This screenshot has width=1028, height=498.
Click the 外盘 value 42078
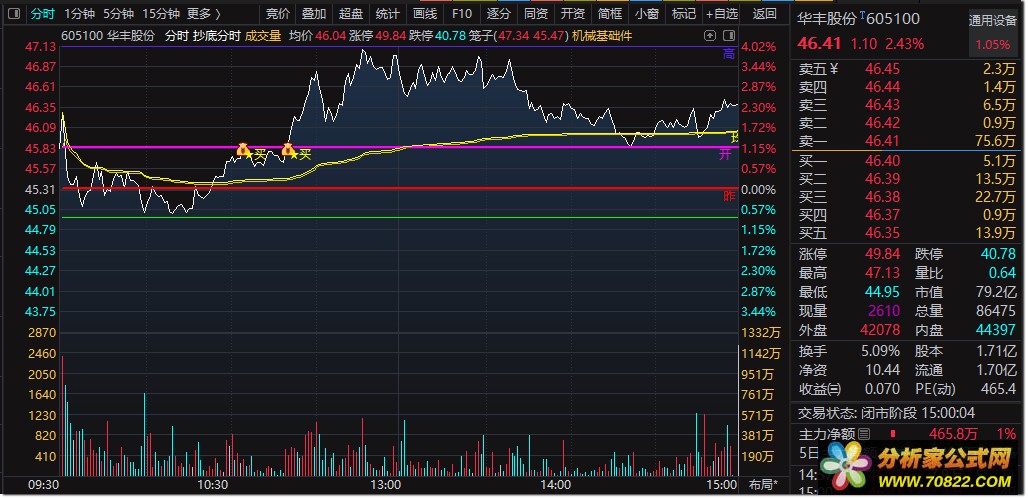pyautogui.click(x=882, y=330)
